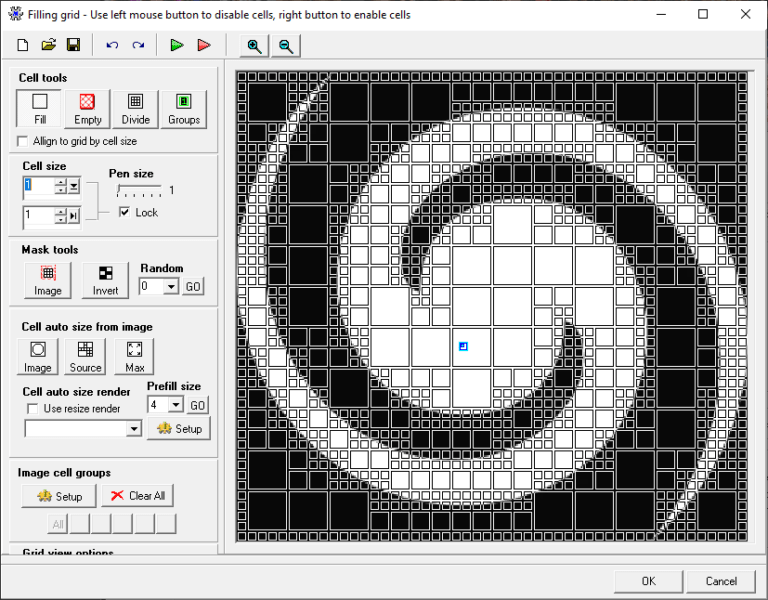Viewport: 768px width, 600px height.
Task: Uncheck the Lock checkbox
Action: click(x=124, y=212)
